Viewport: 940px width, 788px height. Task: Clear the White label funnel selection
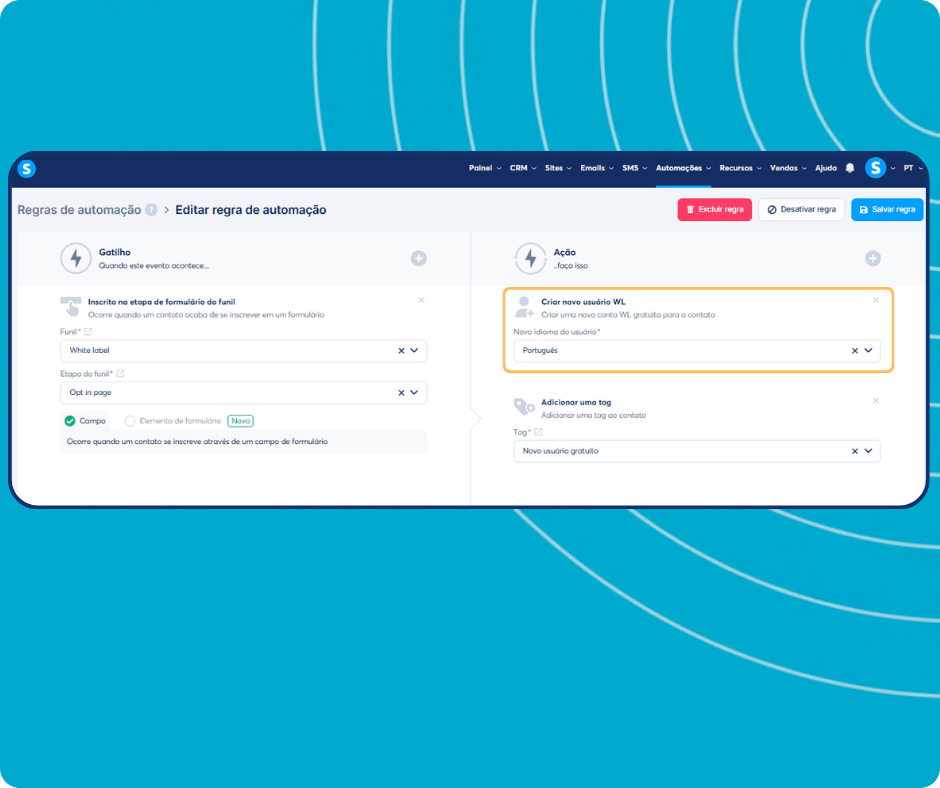[x=401, y=351]
